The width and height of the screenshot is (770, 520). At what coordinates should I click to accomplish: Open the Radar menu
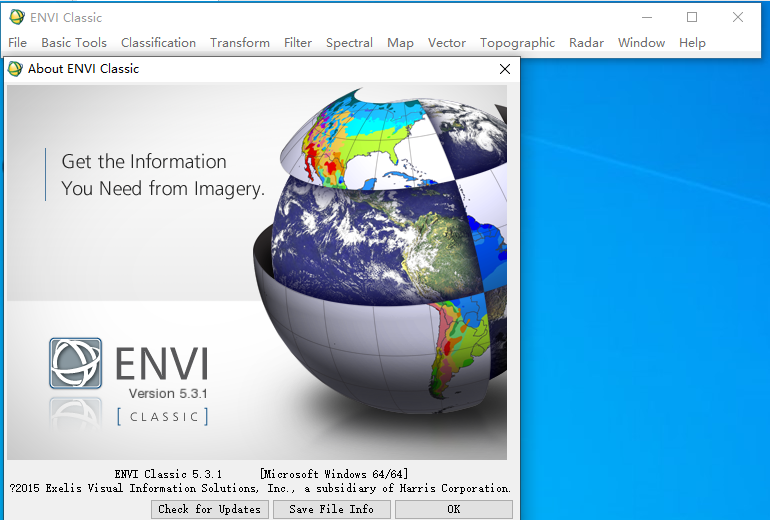coord(586,43)
